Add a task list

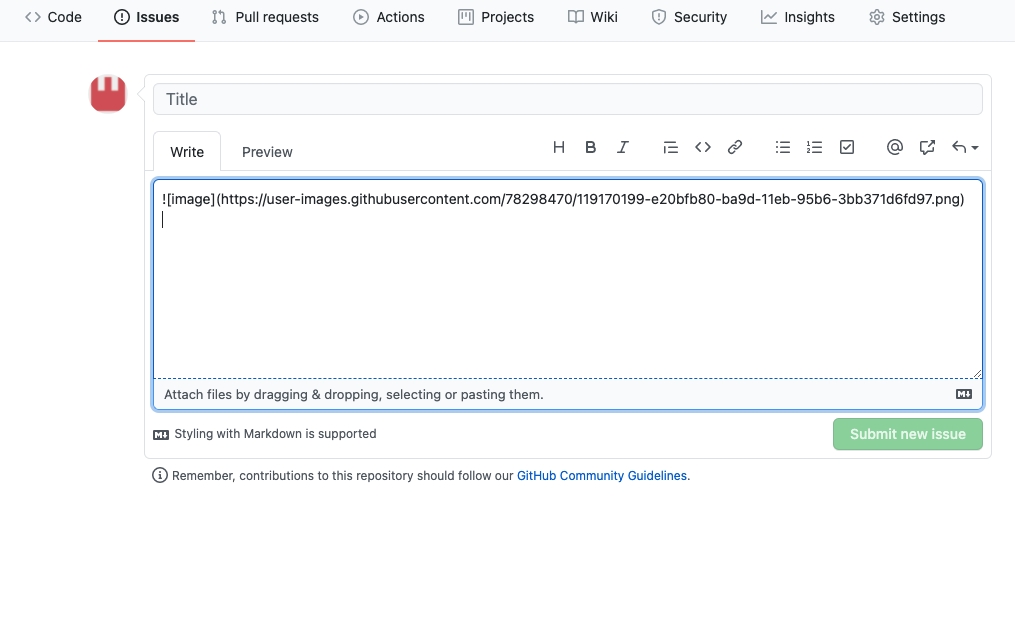pyautogui.click(x=847, y=147)
